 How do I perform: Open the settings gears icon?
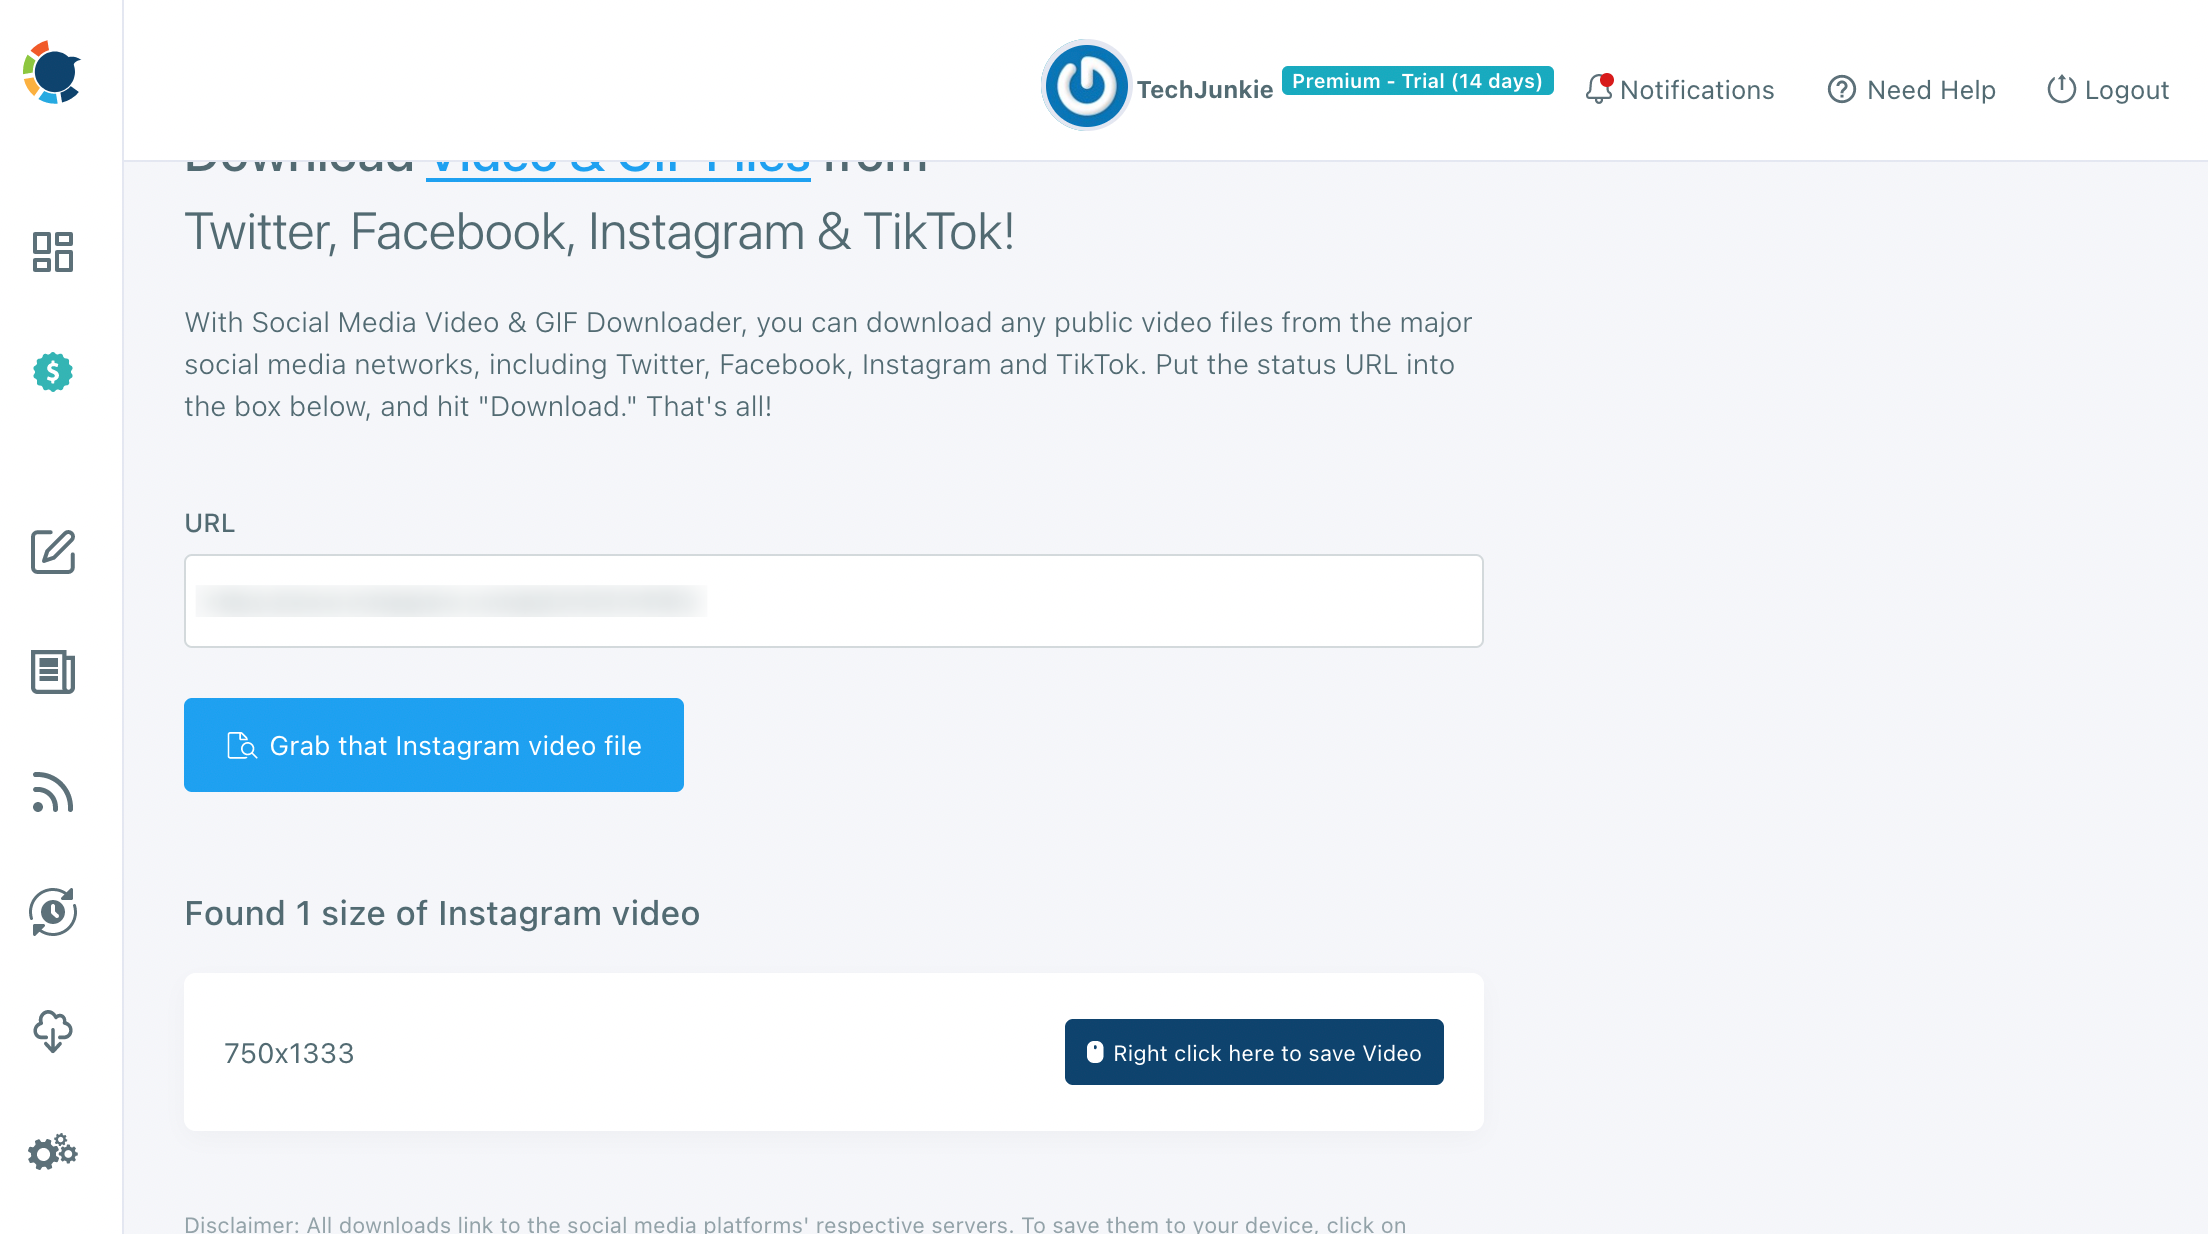pos(52,1152)
